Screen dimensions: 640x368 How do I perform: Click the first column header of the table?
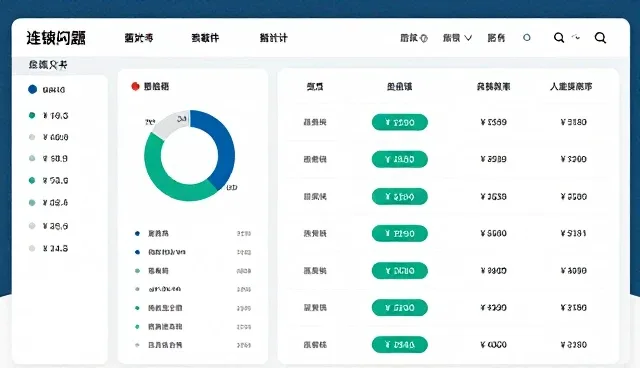click(315, 86)
